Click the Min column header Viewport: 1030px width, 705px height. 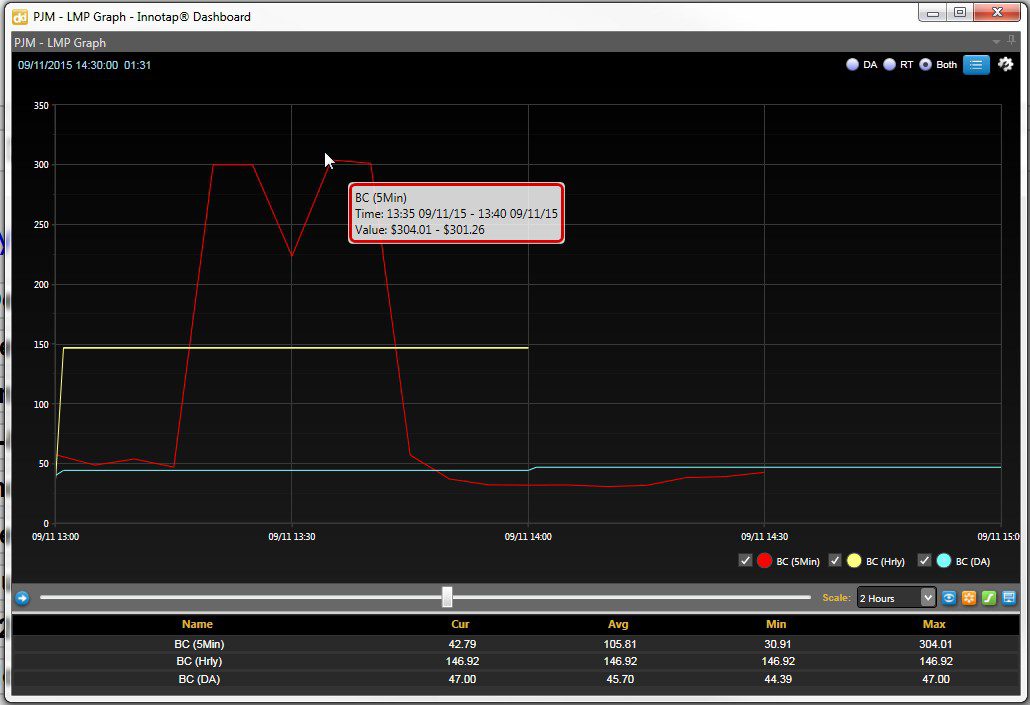(x=776, y=624)
